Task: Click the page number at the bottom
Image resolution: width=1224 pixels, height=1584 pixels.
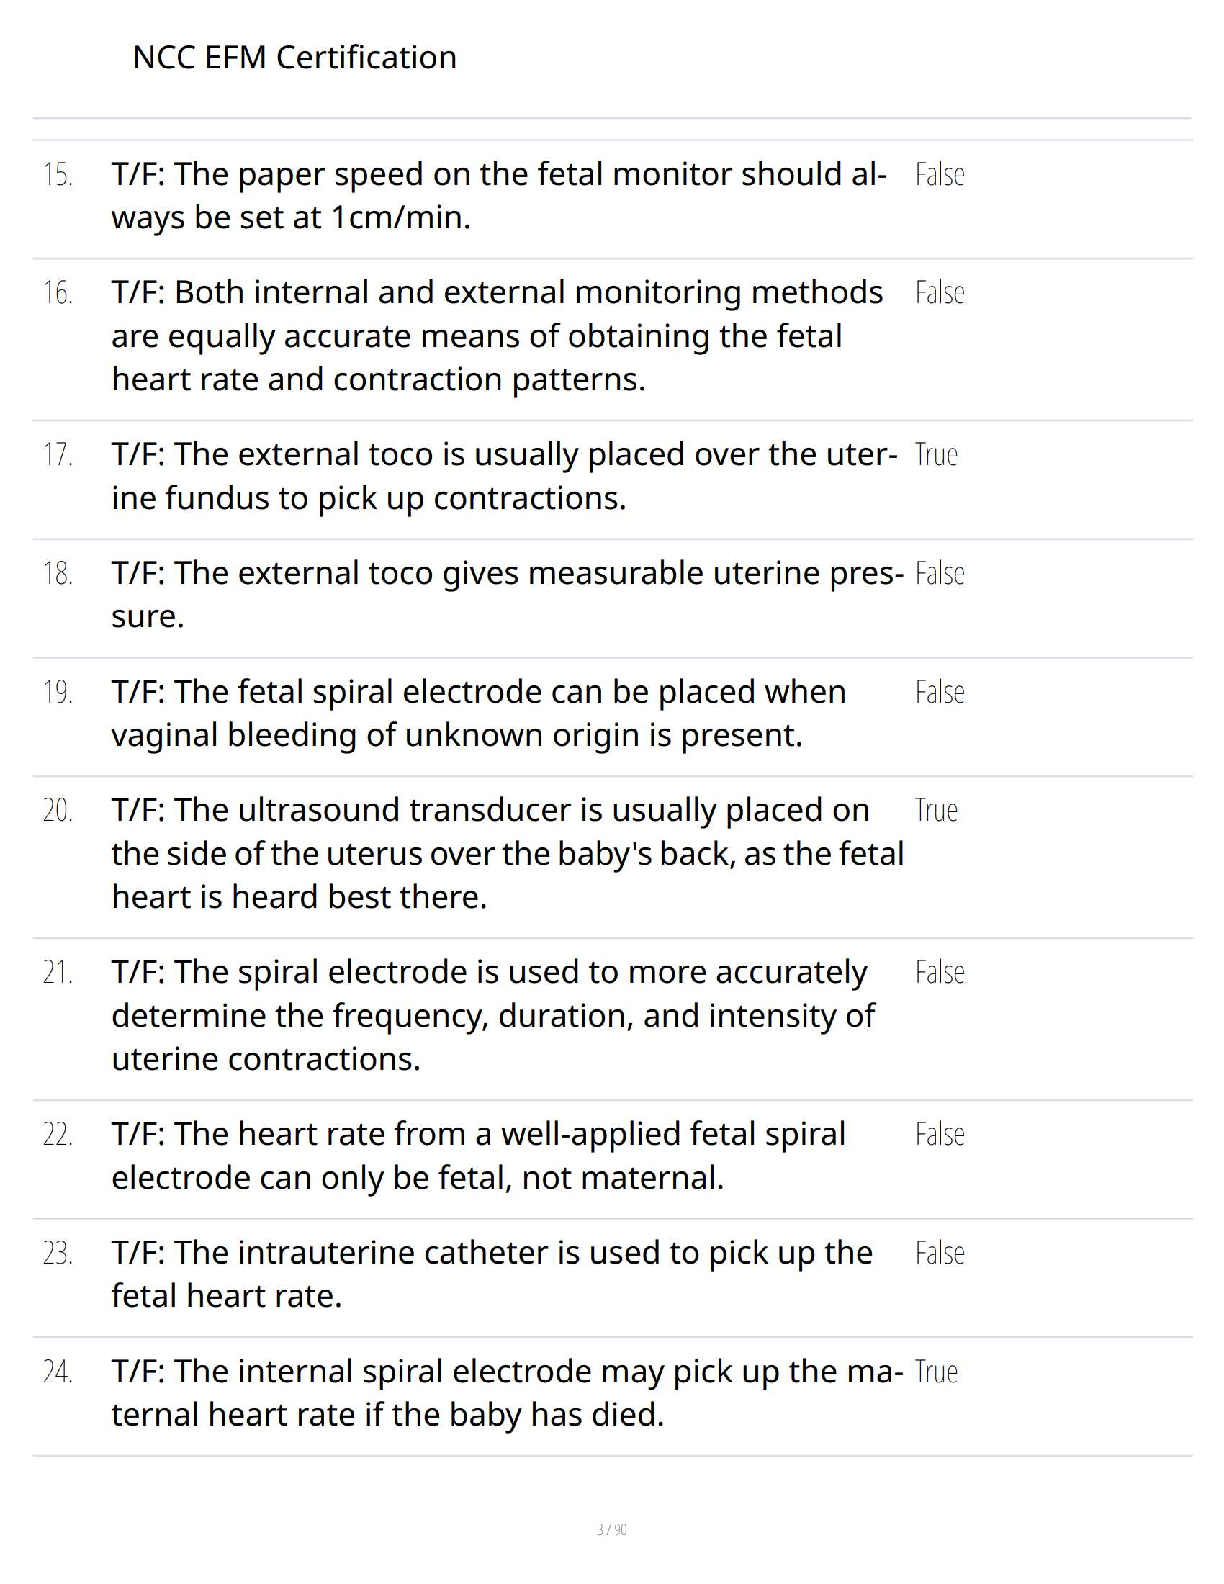Action: (x=611, y=1529)
